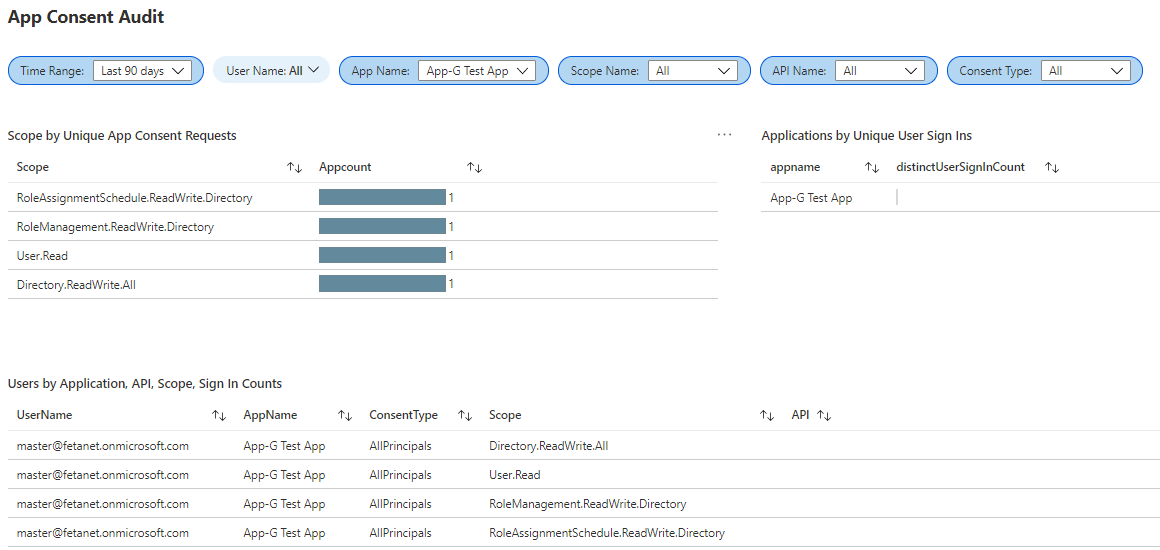1160x550 pixels.
Task: Click App-G Test App in RoleAssignmentSchedule row
Action: point(284,533)
